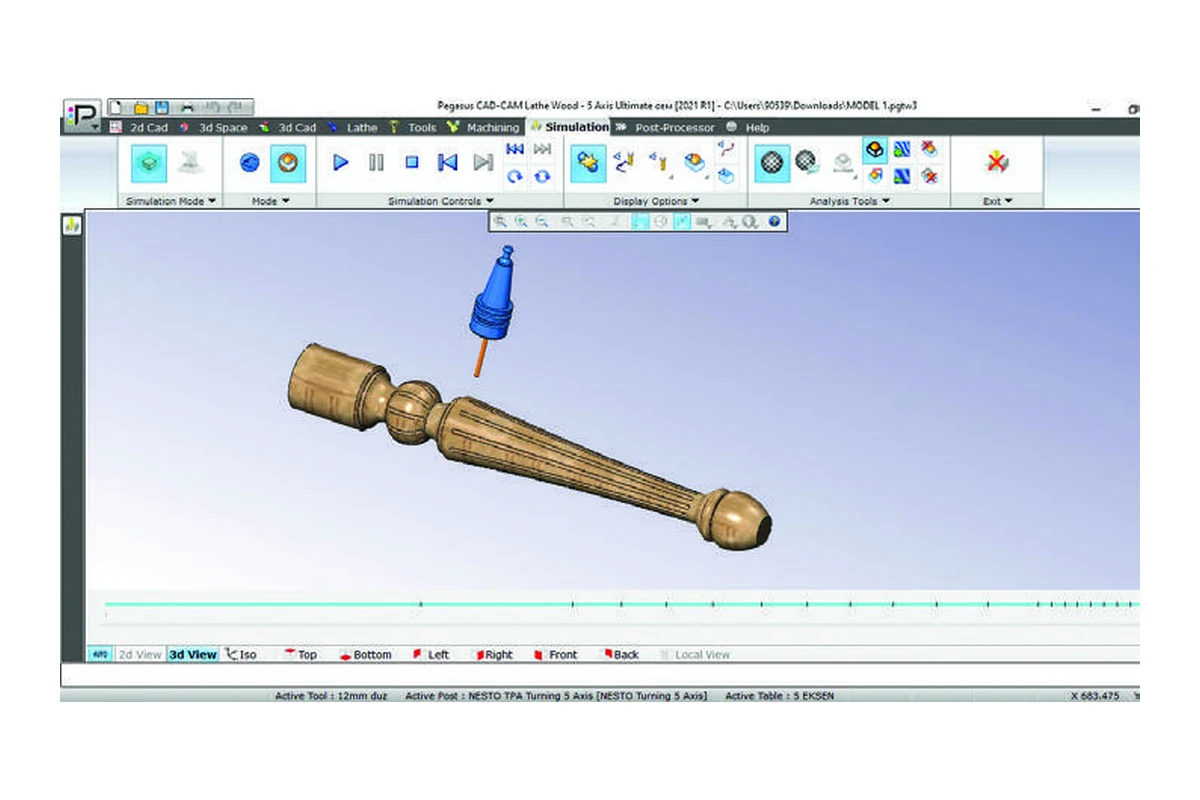Screen dimensions: 1200x800
Task: Expand the Simulation Mode group dropdown
Action: (x=171, y=201)
